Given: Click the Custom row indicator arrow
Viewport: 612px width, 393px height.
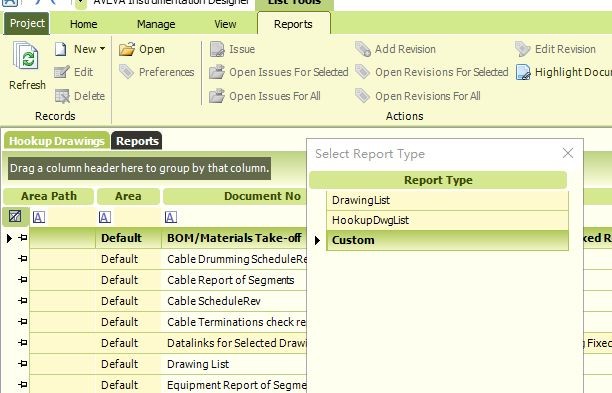Looking at the screenshot, I should [317, 240].
